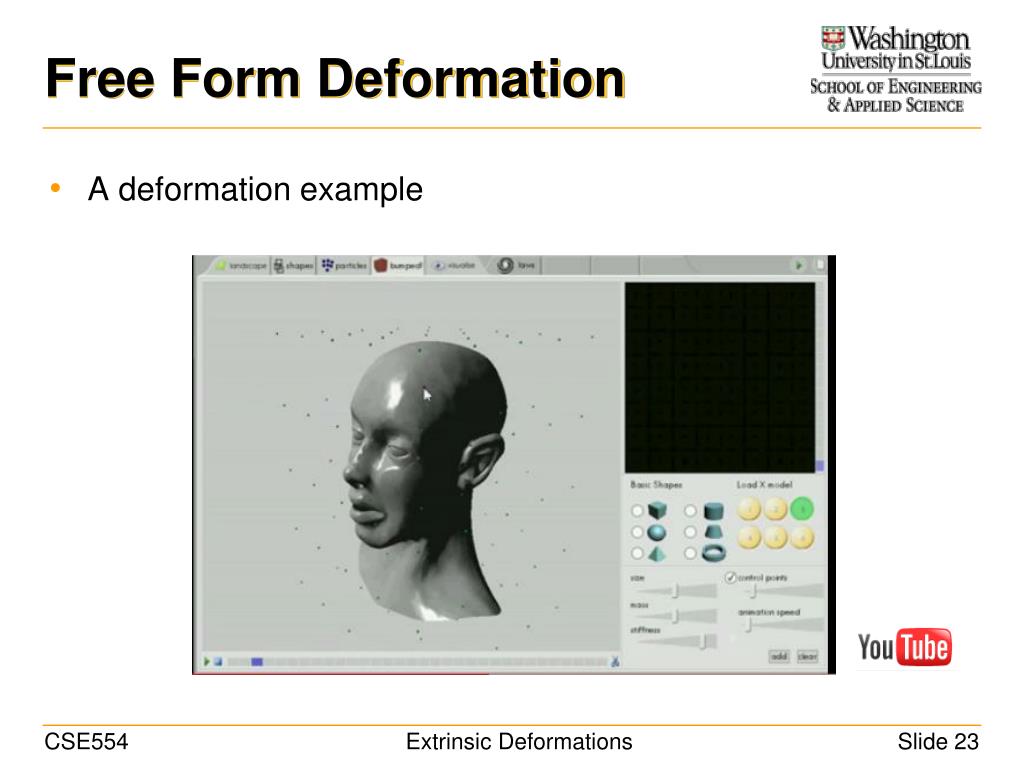Open the shapes tab

click(x=293, y=265)
